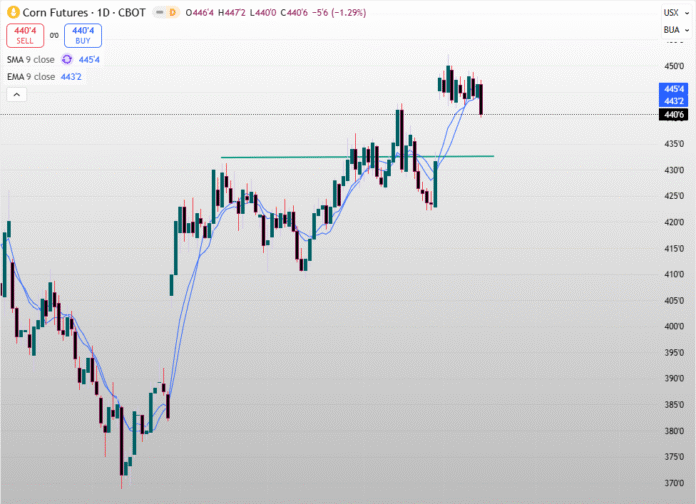Open the BUA unit dropdown
This screenshot has height=504, width=696.
(670, 30)
